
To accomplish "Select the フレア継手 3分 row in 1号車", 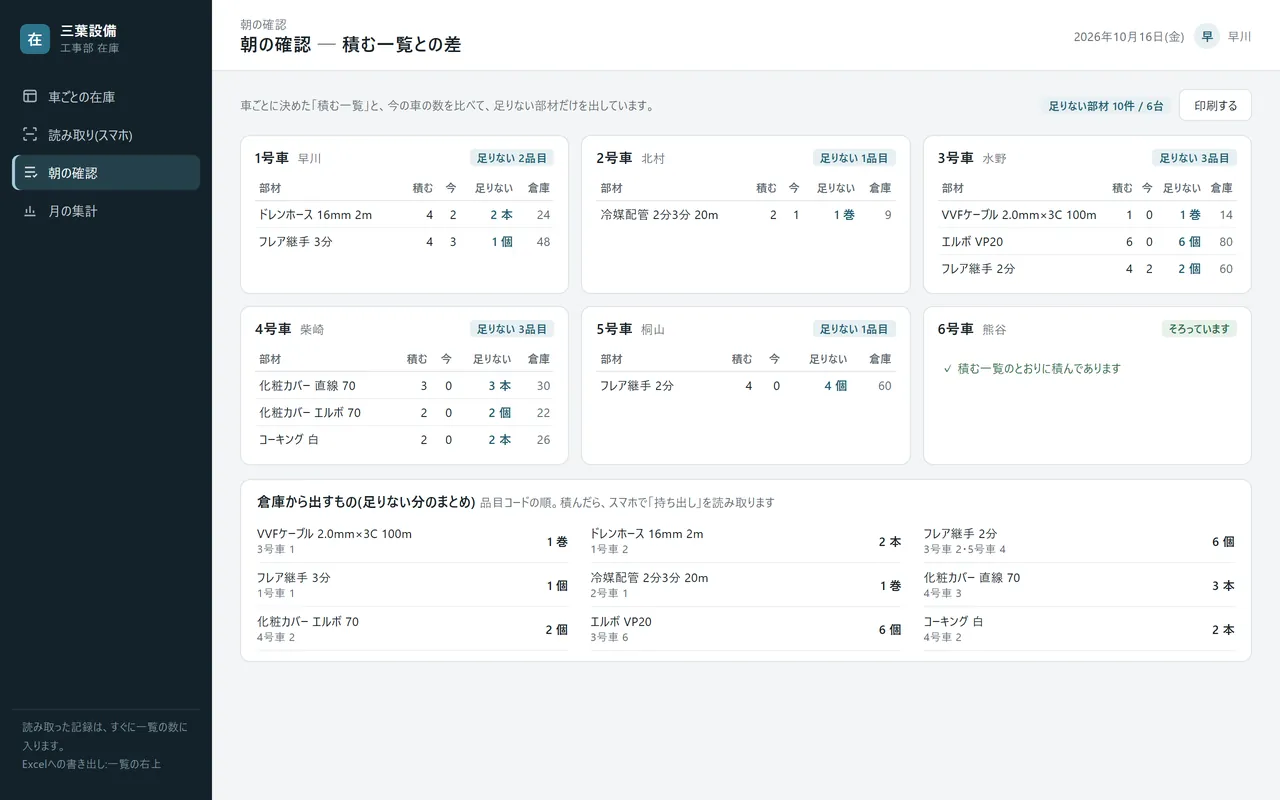I will pyautogui.click(x=404, y=242).
